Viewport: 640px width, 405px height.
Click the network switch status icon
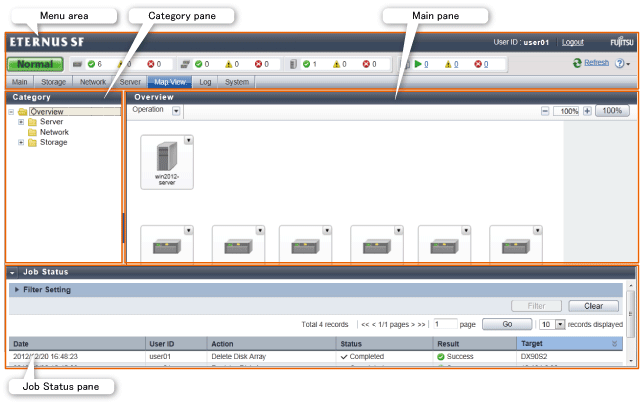tap(185, 64)
